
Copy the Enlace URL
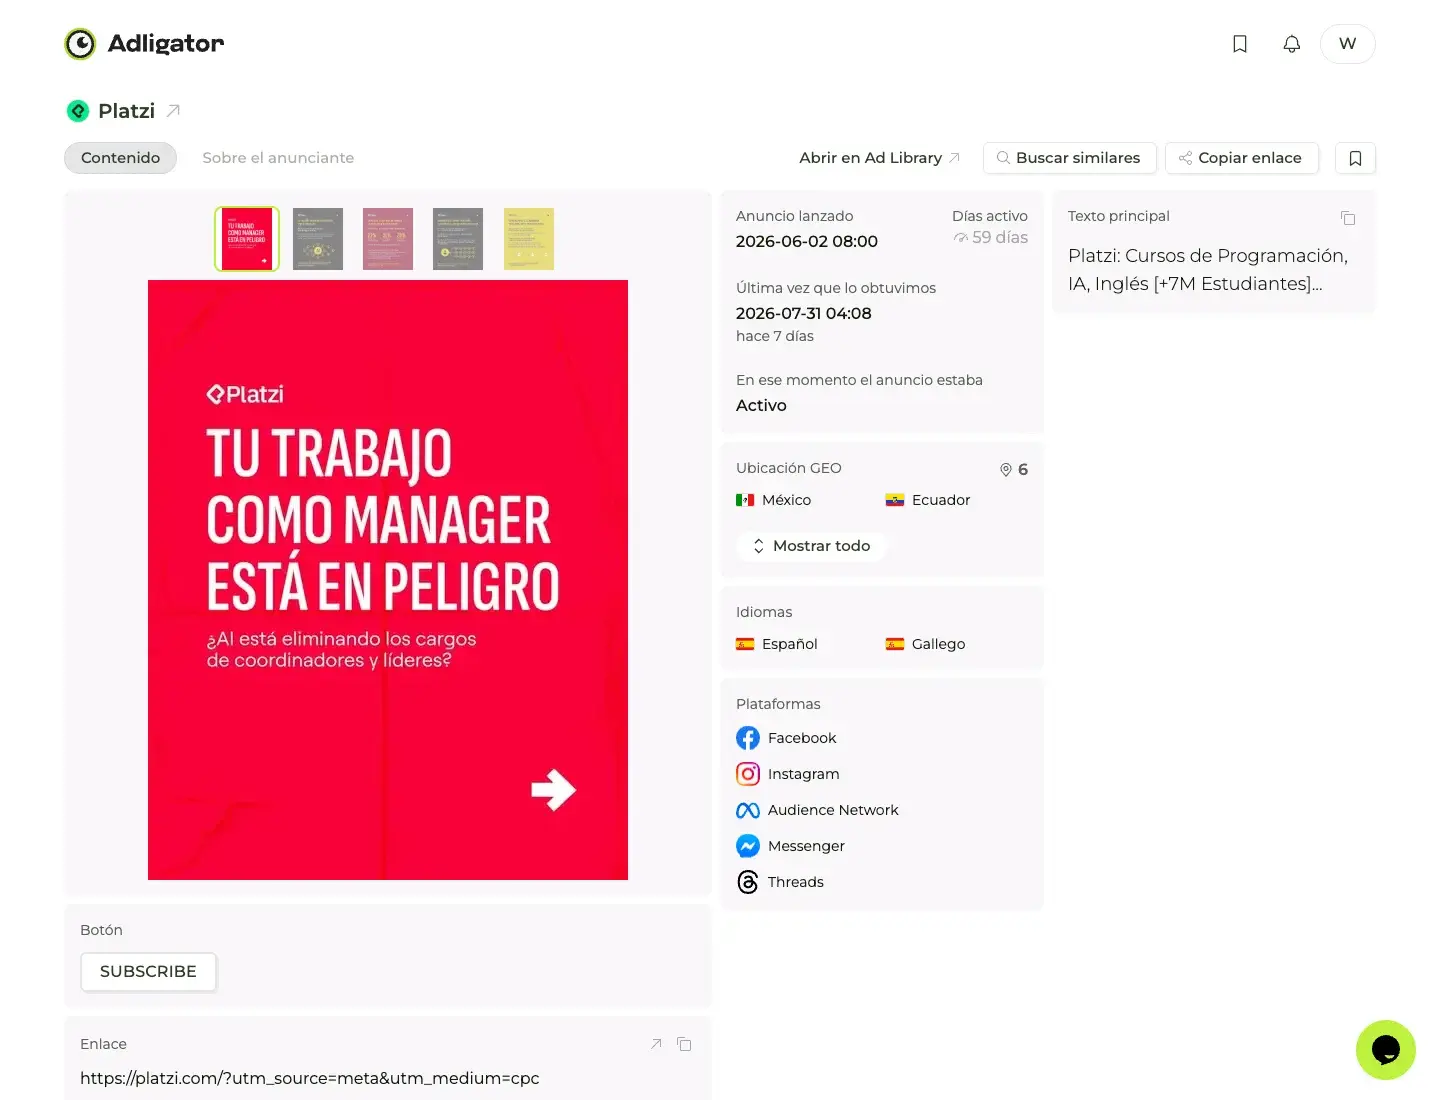pyautogui.click(x=684, y=1044)
